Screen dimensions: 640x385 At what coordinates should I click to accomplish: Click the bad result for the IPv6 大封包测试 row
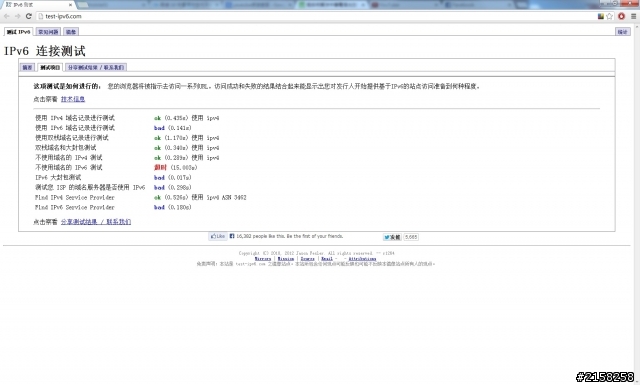(159, 178)
